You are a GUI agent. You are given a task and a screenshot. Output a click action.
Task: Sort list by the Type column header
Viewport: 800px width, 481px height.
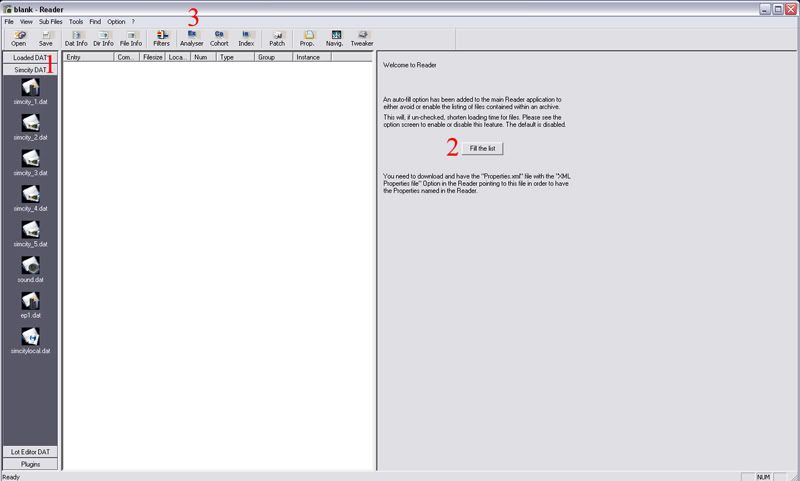[235, 57]
